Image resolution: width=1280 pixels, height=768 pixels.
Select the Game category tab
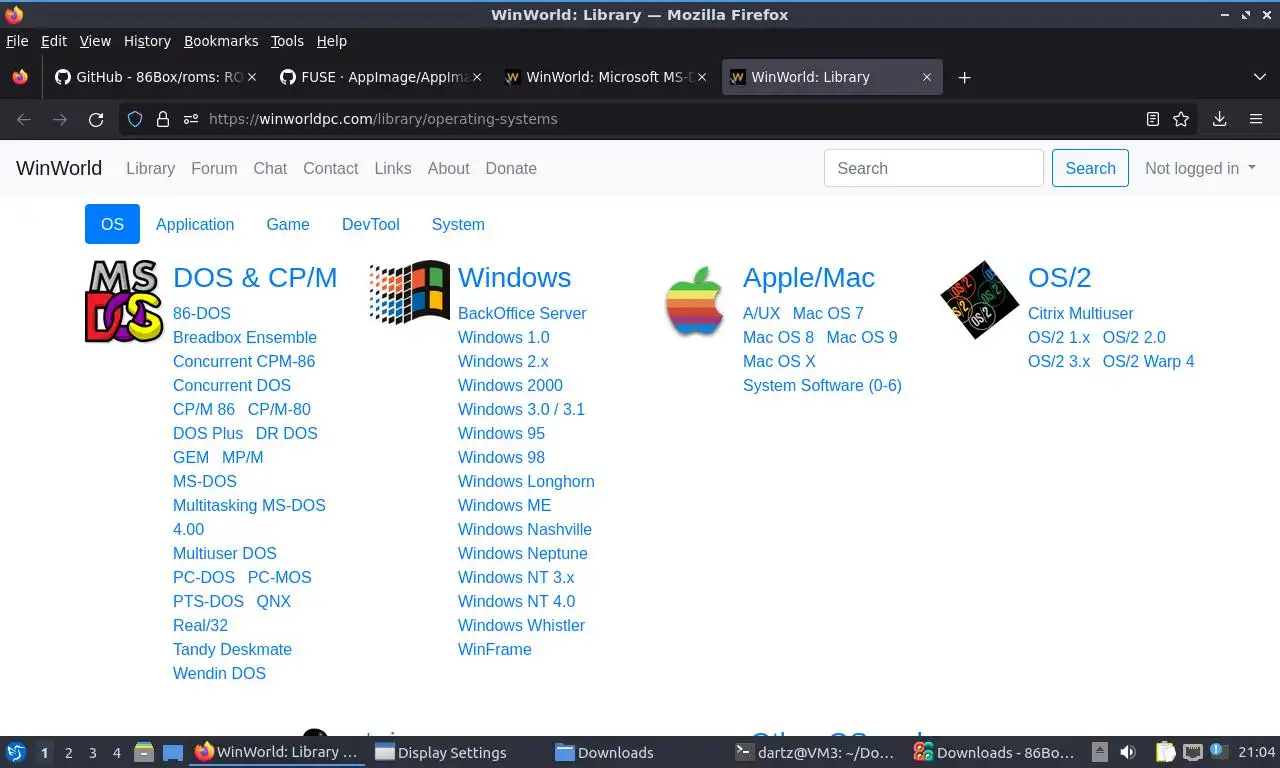(x=288, y=224)
